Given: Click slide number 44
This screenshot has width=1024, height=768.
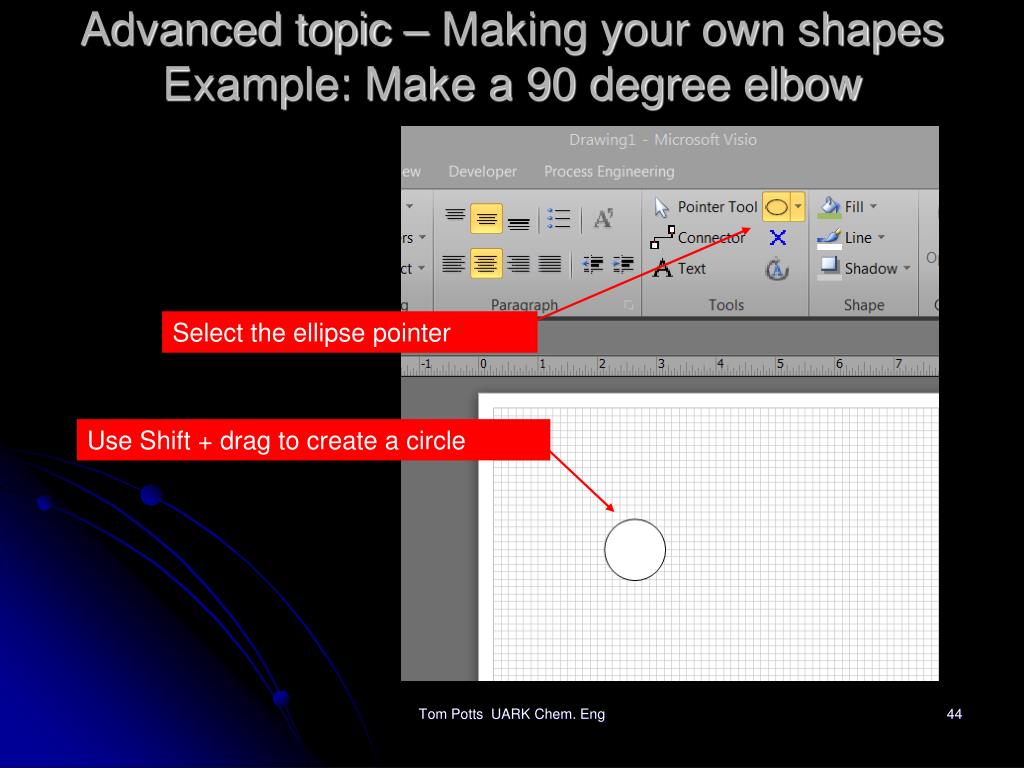Looking at the screenshot, I should [x=954, y=714].
